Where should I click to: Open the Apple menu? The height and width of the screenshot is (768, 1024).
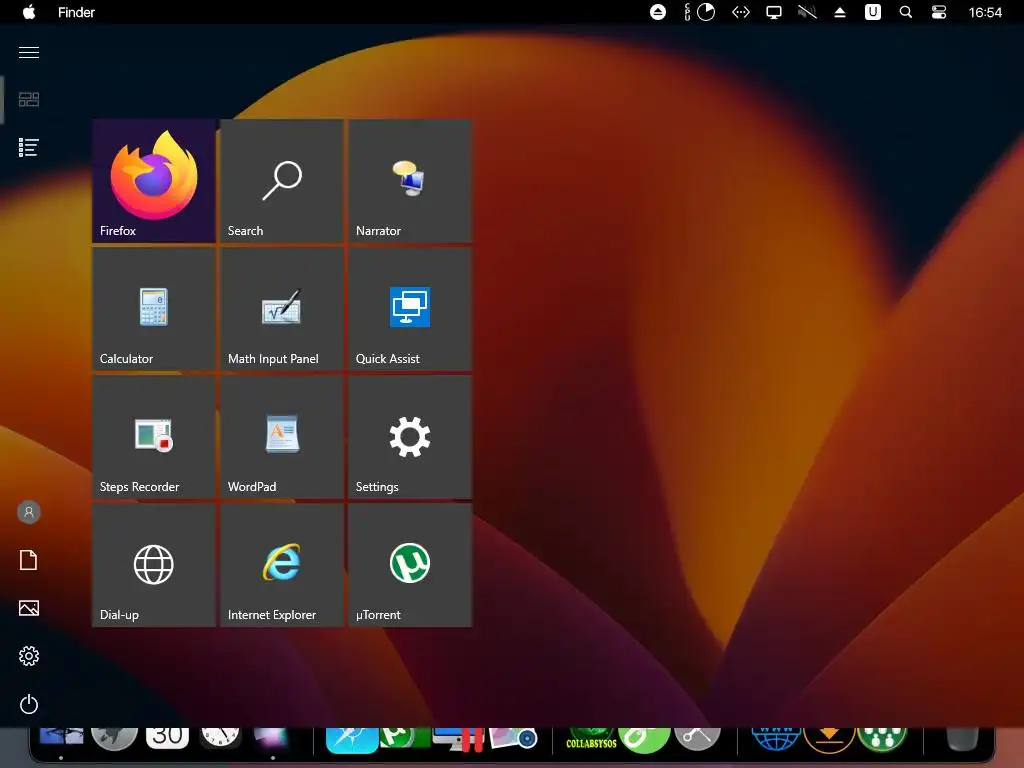29,12
